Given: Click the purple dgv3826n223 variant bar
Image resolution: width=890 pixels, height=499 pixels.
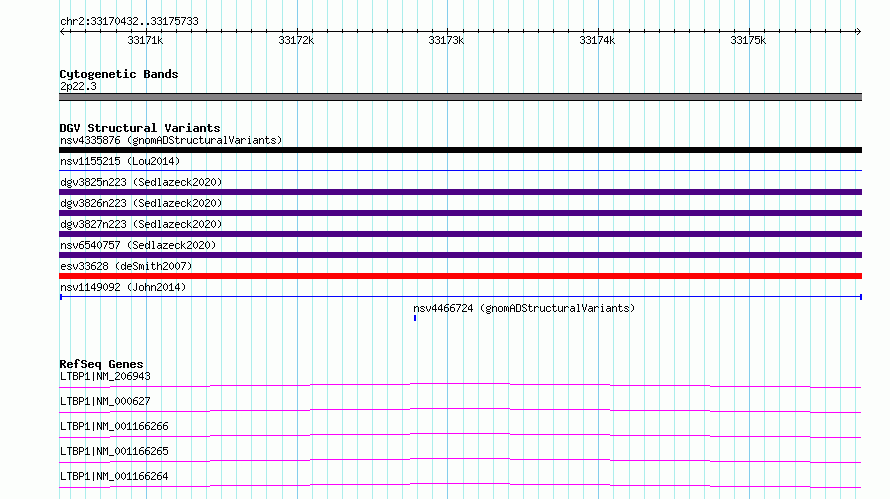Looking at the screenshot, I should [460, 213].
